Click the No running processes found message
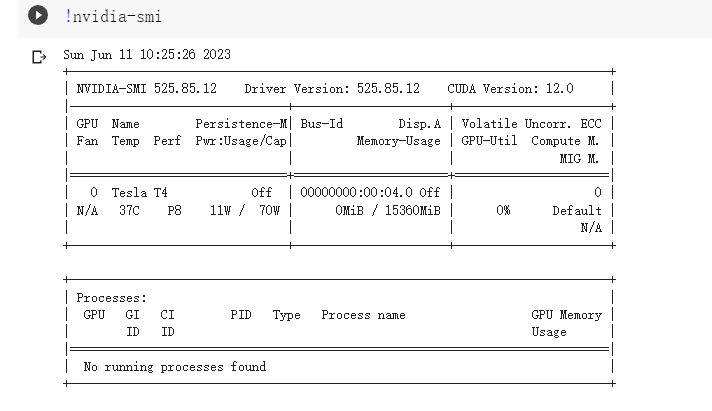Screen dimensions: 712x411 coord(174,367)
